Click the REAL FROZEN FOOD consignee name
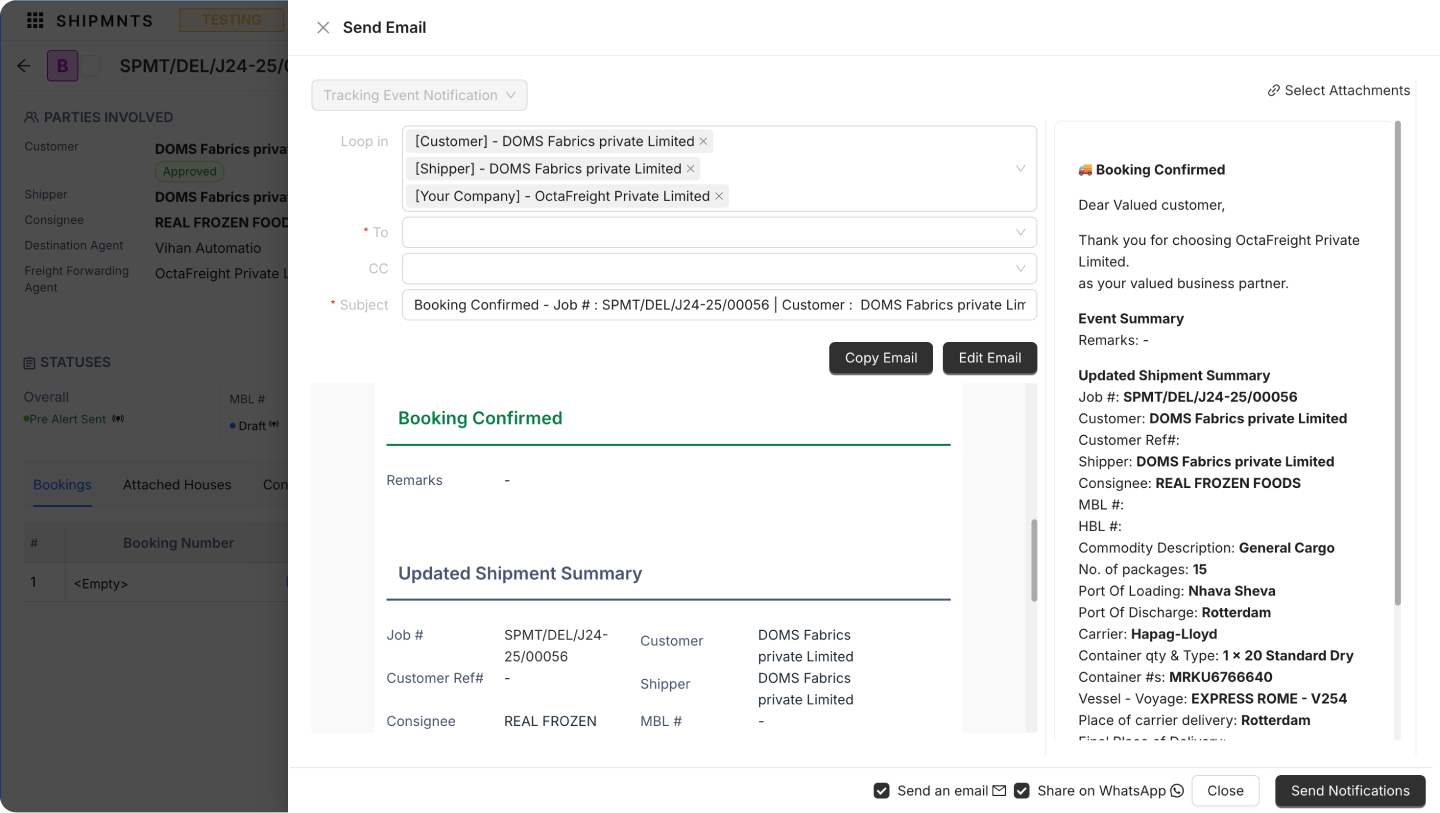Image resolution: width=1440 pixels, height=813 pixels. (x=221, y=222)
